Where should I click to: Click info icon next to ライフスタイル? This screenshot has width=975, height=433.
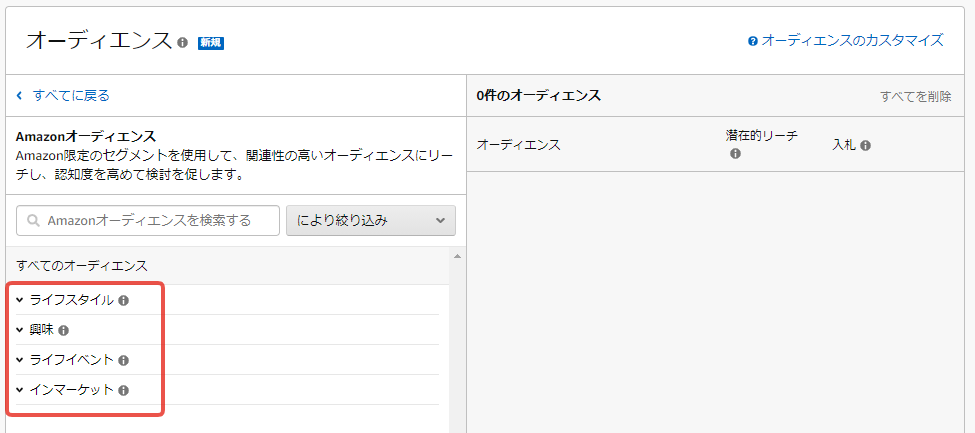pyautogui.click(x=124, y=300)
